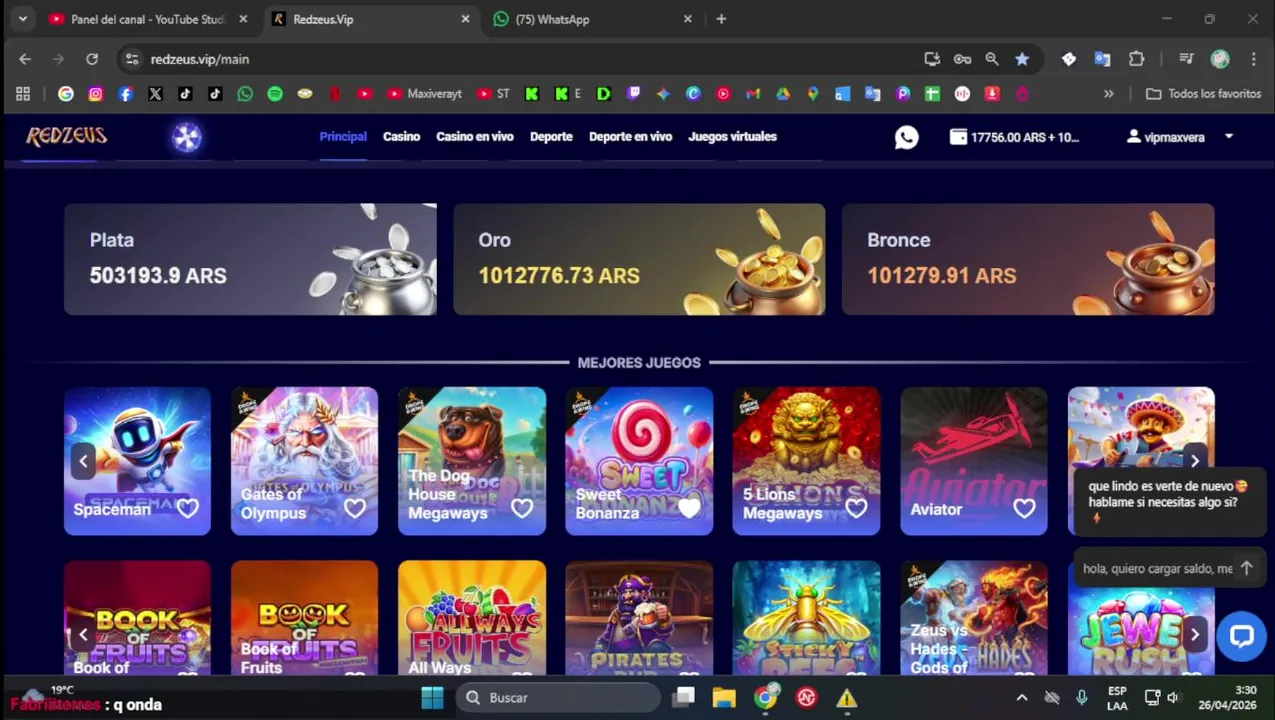
Task: Open the media controls music icon
Action: 1186,59
